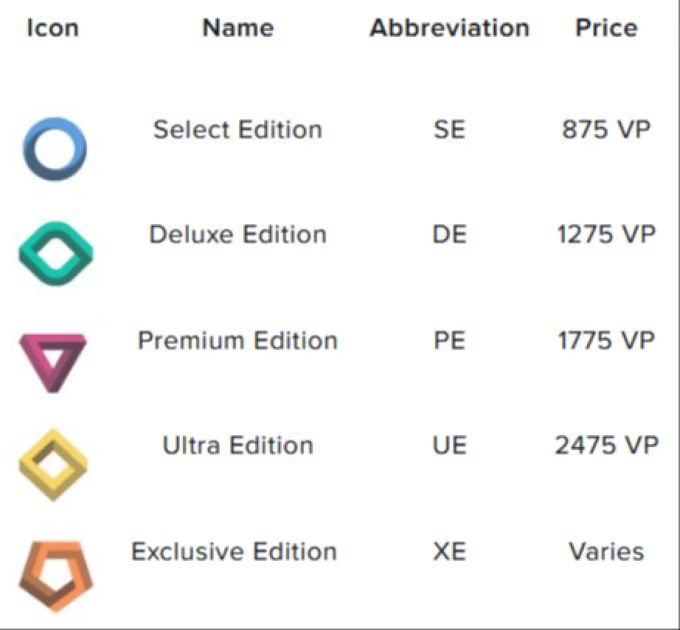Click the Varies price cell

[606, 552]
